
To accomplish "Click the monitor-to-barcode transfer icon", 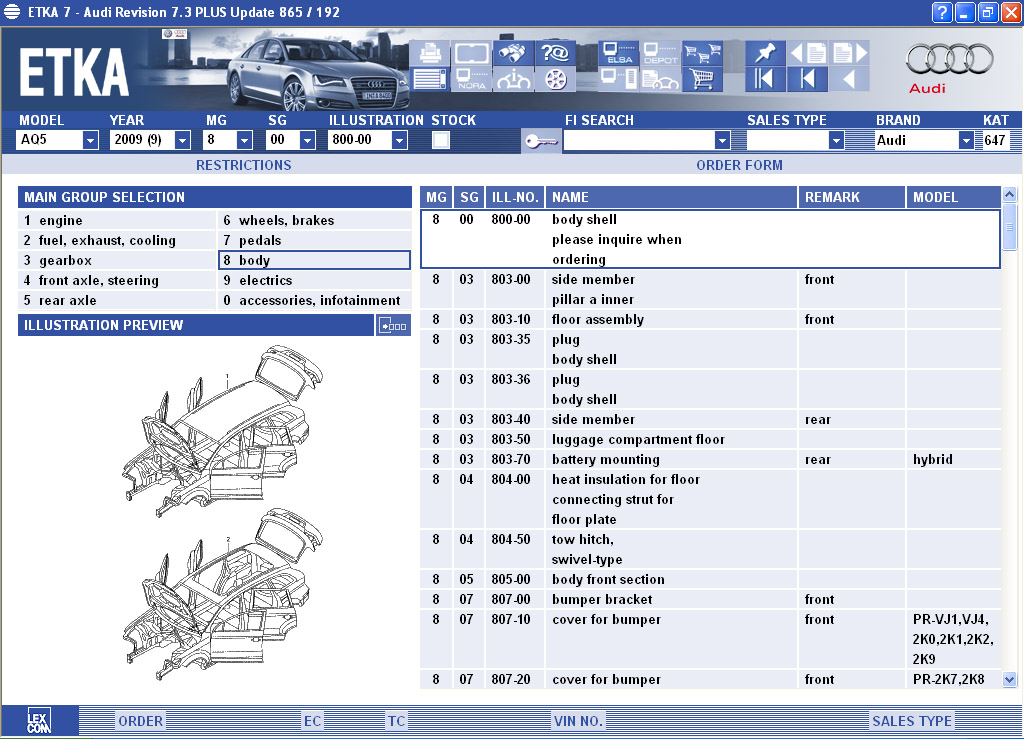I will 619,80.
